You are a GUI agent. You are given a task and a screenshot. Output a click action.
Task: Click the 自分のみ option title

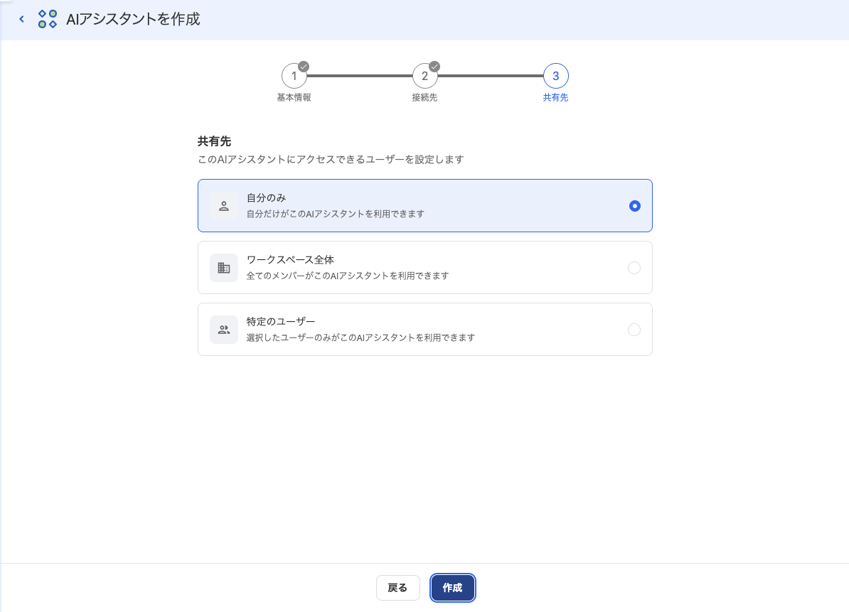[x=266, y=198]
